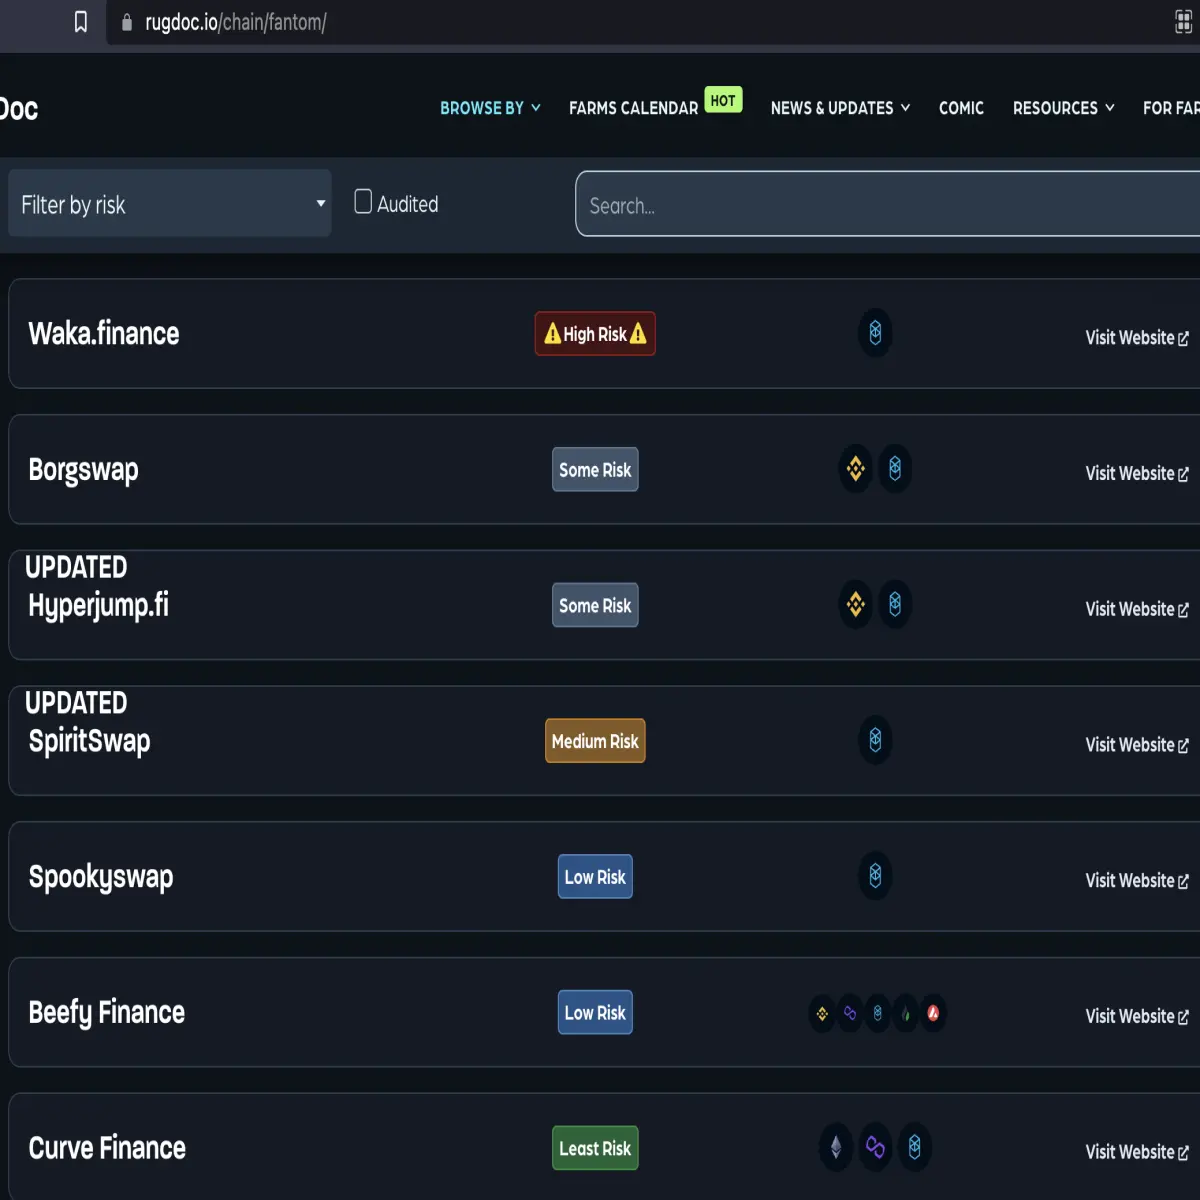Click the Fantom chain icon in Spookyswap row
This screenshot has width=1200, height=1200.
tap(875, 876)
